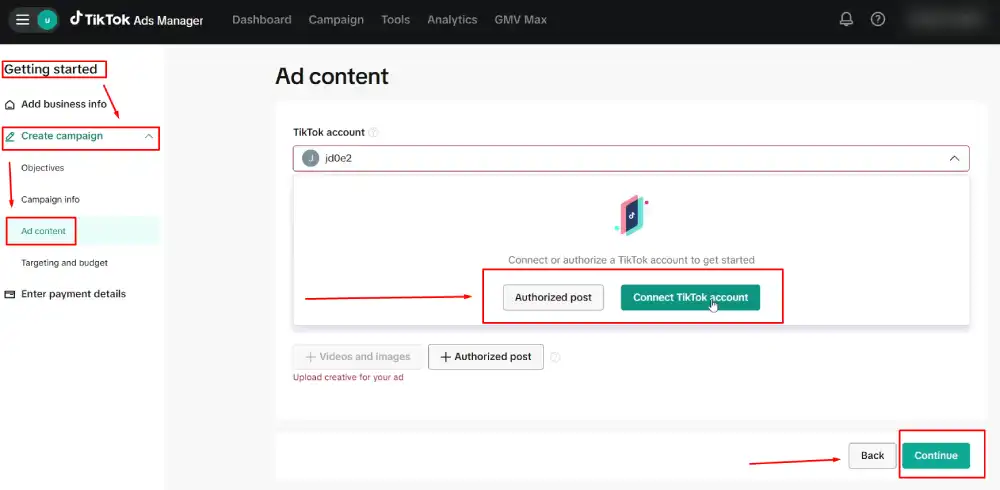
Task: Click the jd0e2 account avatar
Action: coord(311,158)
